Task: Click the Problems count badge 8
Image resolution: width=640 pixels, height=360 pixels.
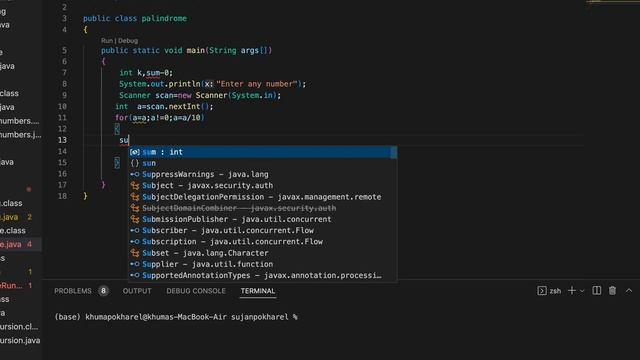Action: point(103,291)
